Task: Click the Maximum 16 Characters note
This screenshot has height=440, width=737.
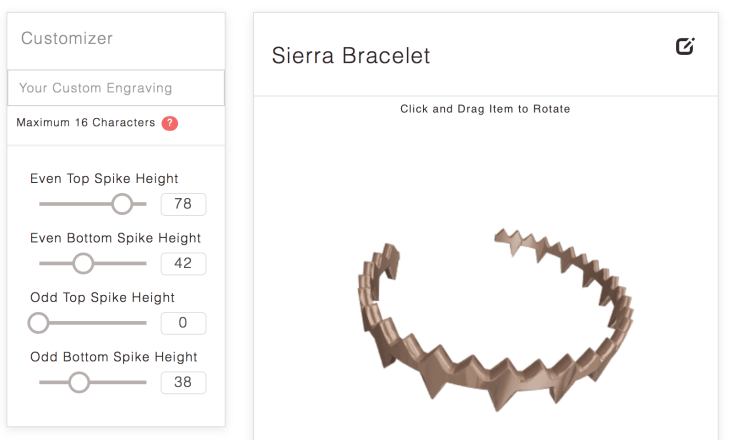Action: coord(86,123)
